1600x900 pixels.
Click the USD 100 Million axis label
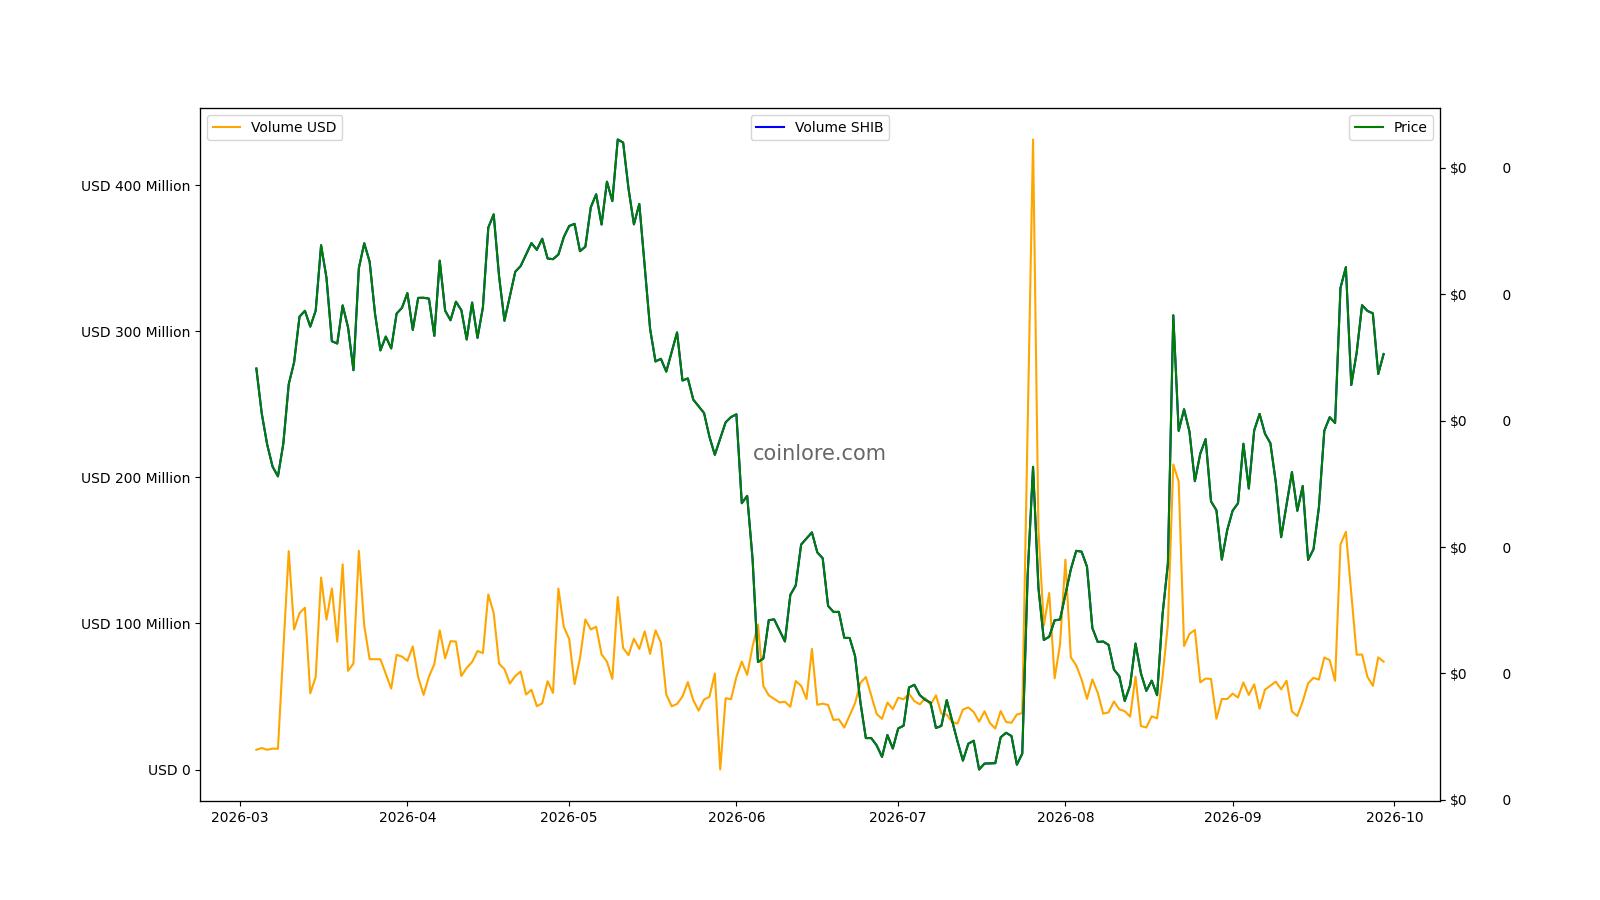[135, 624]
